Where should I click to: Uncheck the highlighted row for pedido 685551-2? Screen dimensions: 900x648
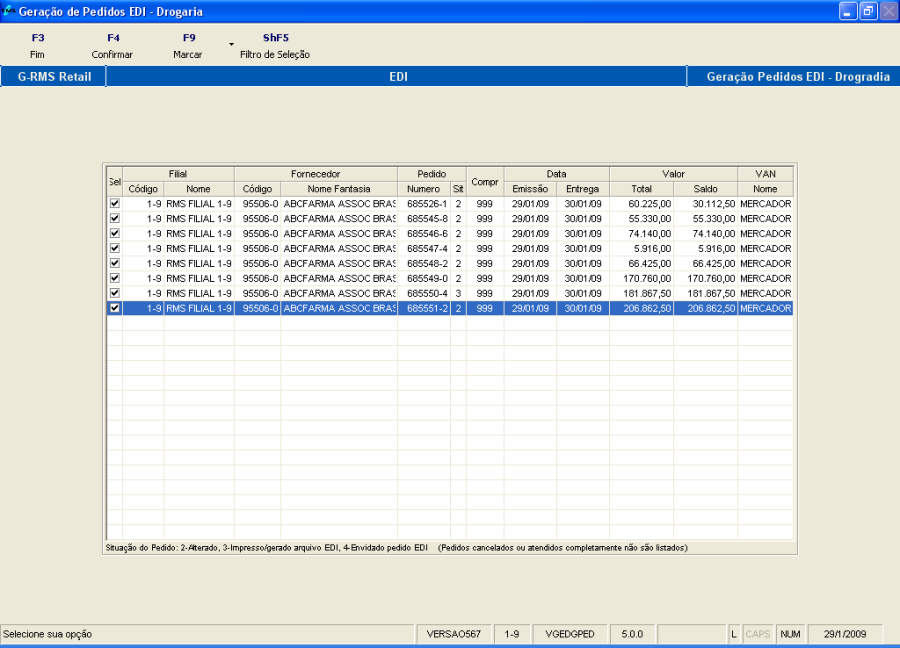[x=115, y=308]
